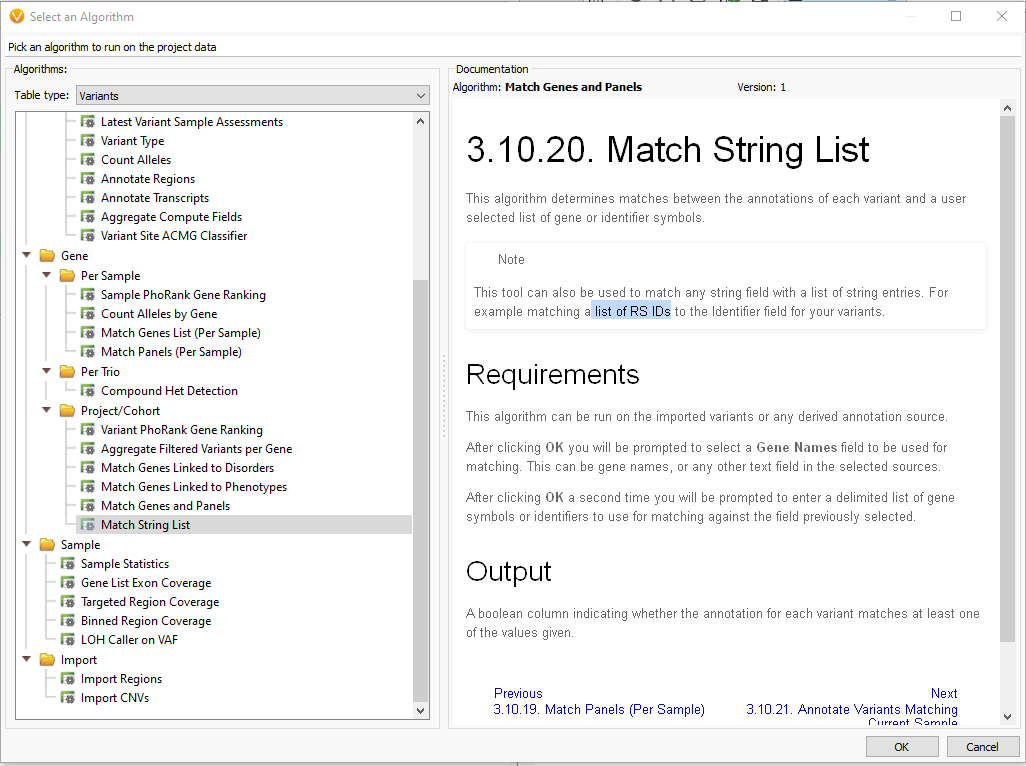
Task: Collapse the Import folder
Action: click(27, 659)
